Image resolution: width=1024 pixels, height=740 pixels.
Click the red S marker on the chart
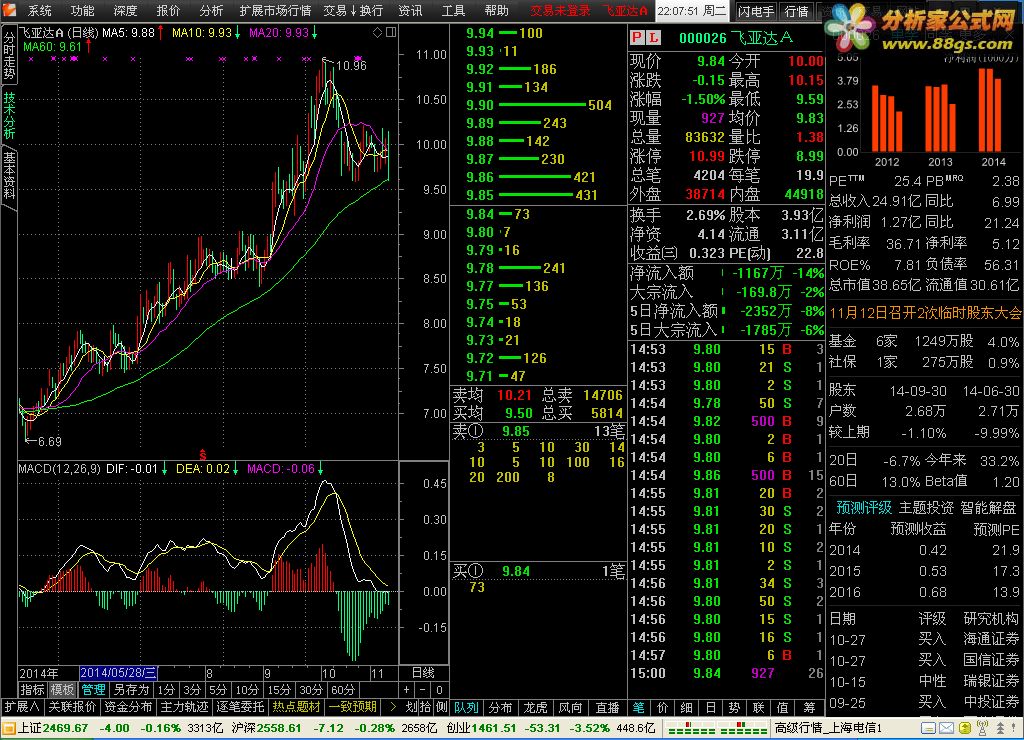coord(202,455)
